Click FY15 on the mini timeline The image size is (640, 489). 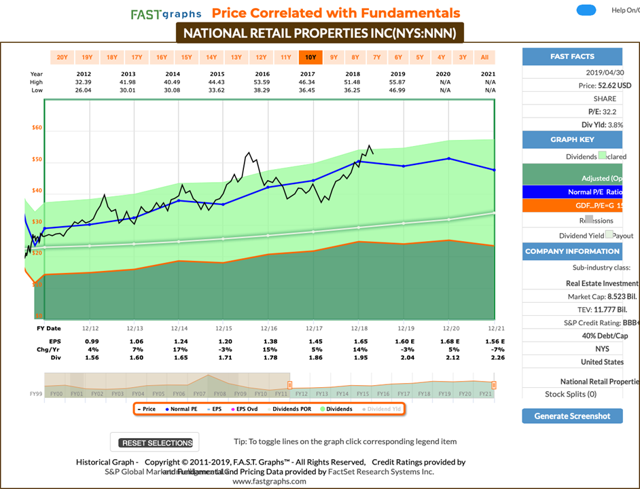pos(363,394)
